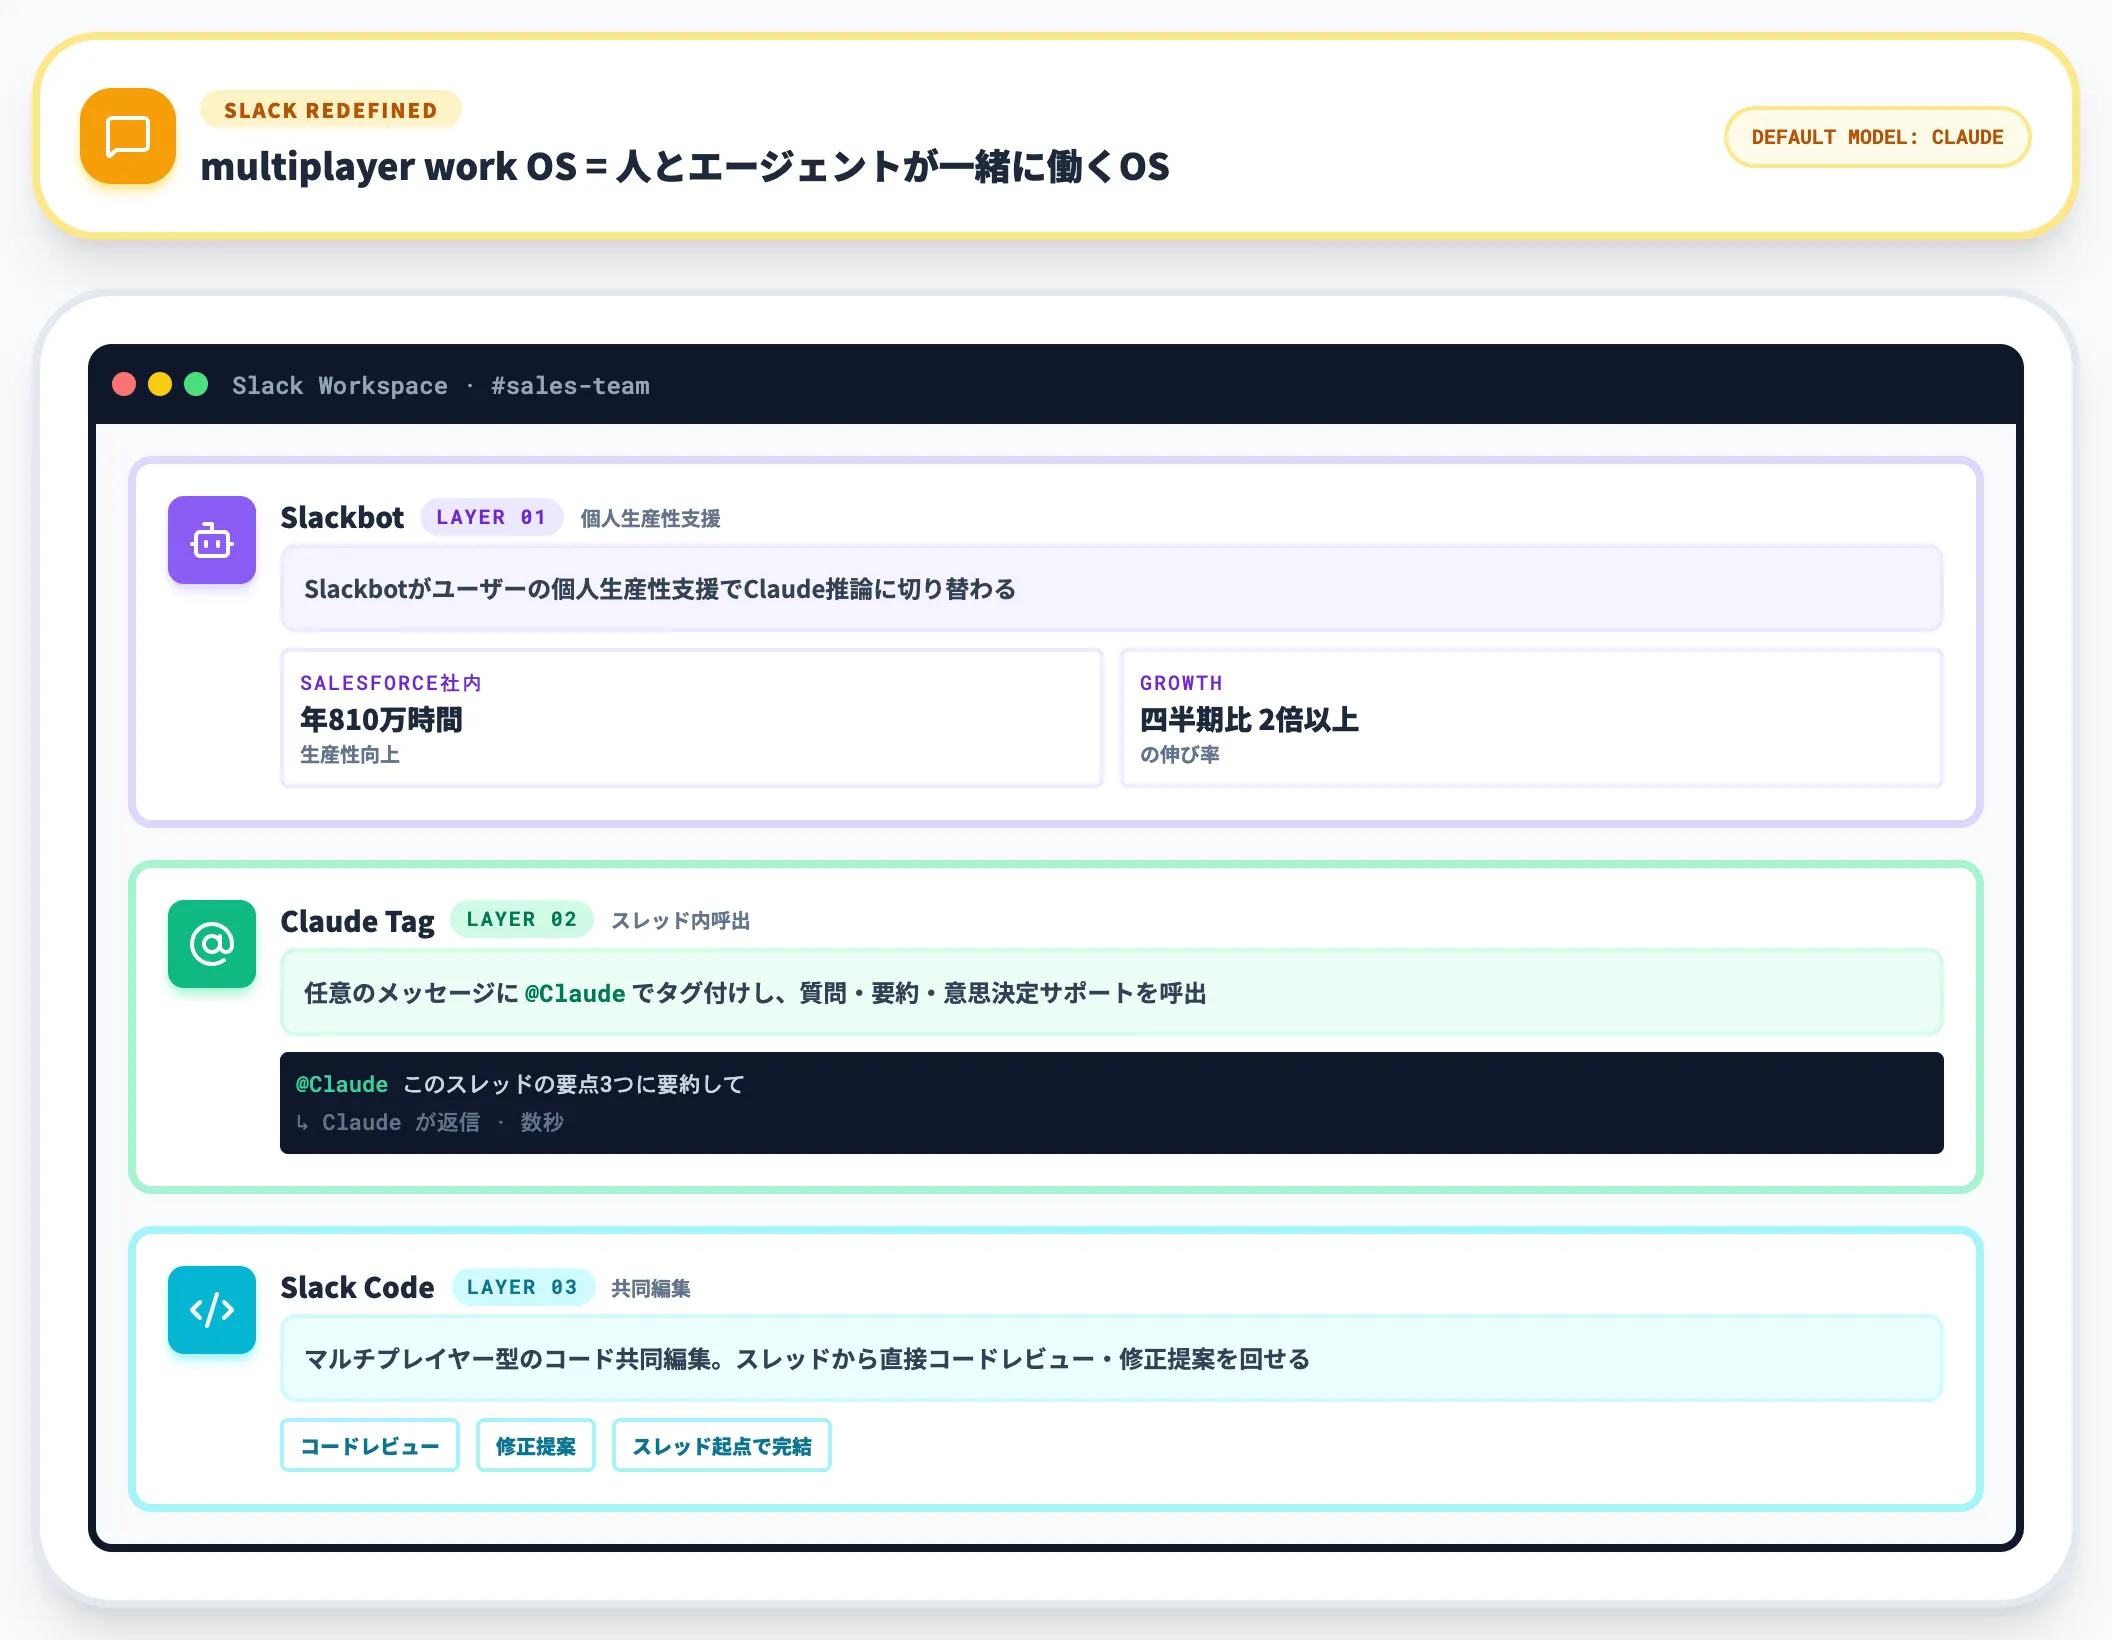This screenshot has width=2112, height=1640.
Task: Click the green @Claude mention in description
Action: coord(575,993)
